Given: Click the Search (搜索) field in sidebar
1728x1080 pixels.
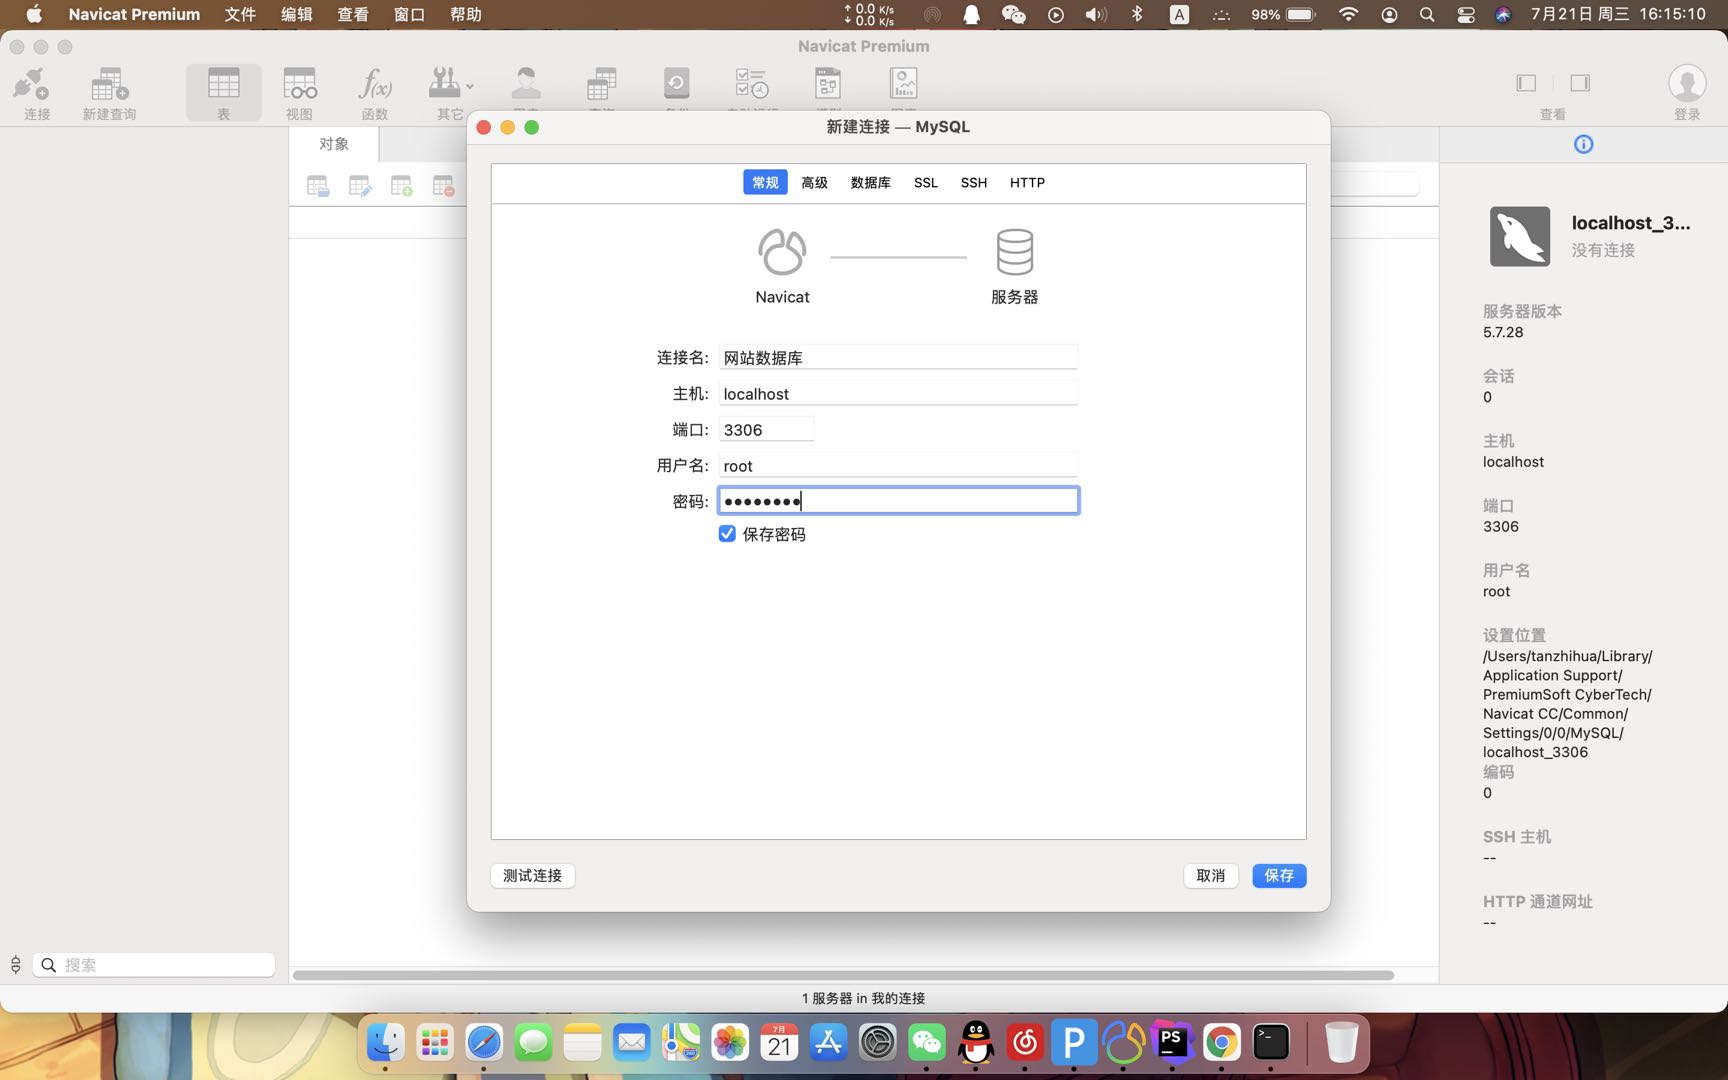Looking at the screenshot, I should [x=154, y=965].
